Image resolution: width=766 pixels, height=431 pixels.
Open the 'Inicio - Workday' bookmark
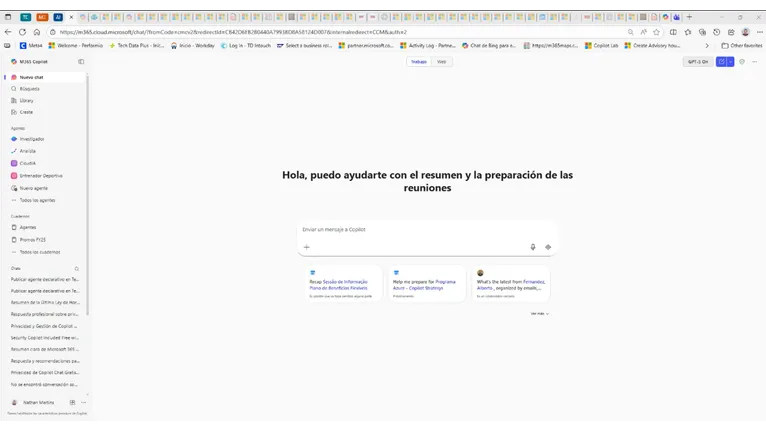coord(192,45)
